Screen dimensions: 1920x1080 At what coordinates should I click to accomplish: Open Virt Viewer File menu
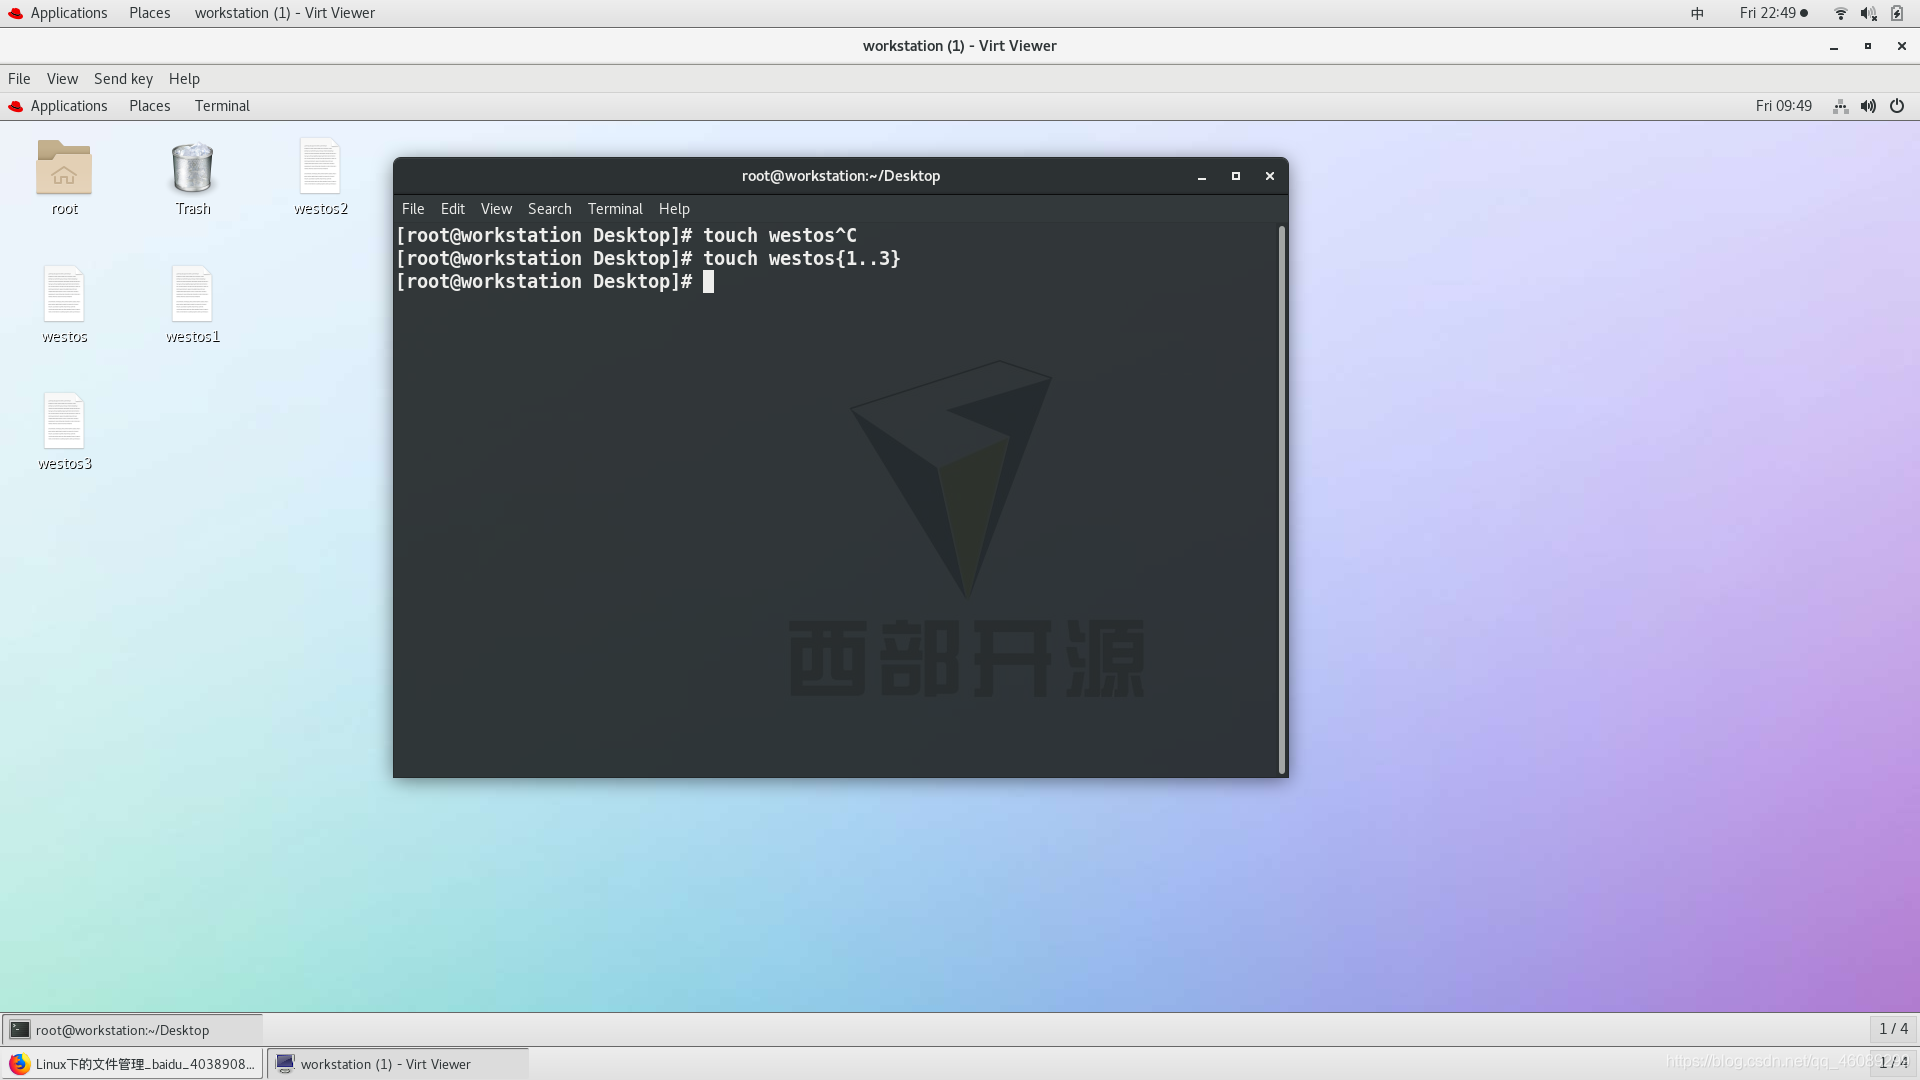(x=19, y=79)
